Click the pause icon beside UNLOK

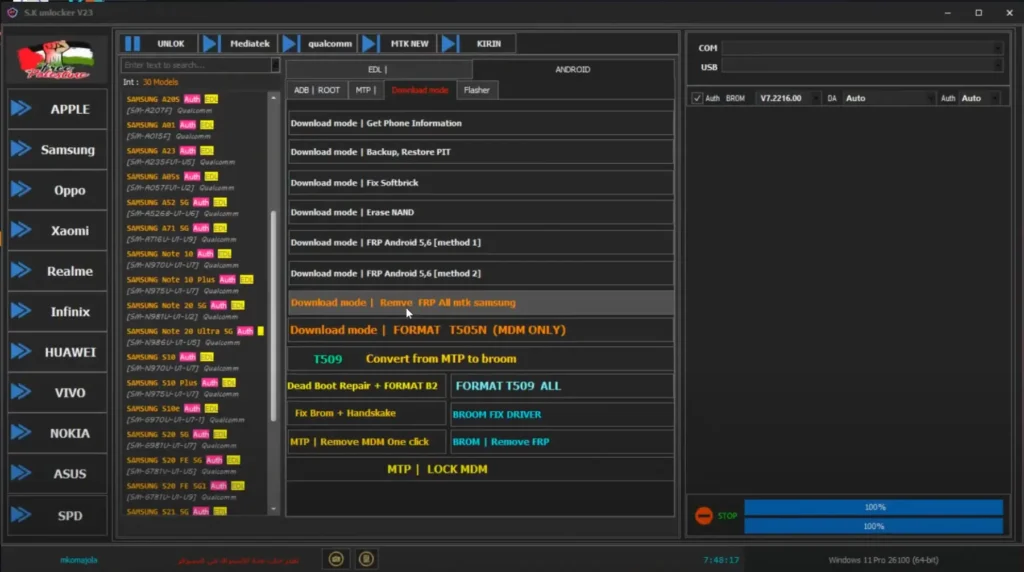coord(132,44)
